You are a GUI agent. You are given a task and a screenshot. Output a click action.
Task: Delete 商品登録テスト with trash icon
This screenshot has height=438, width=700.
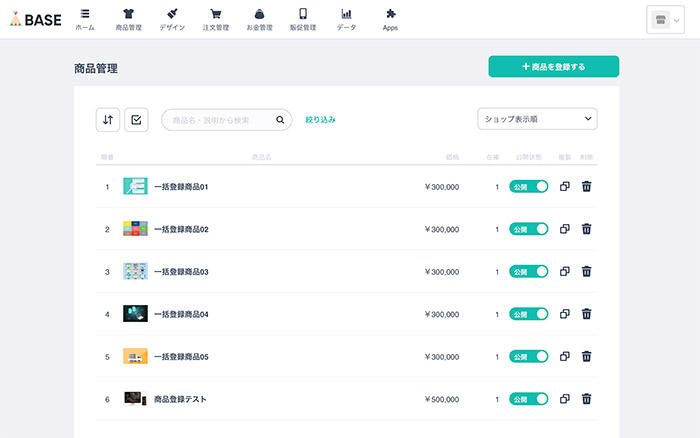pos(587,398)
